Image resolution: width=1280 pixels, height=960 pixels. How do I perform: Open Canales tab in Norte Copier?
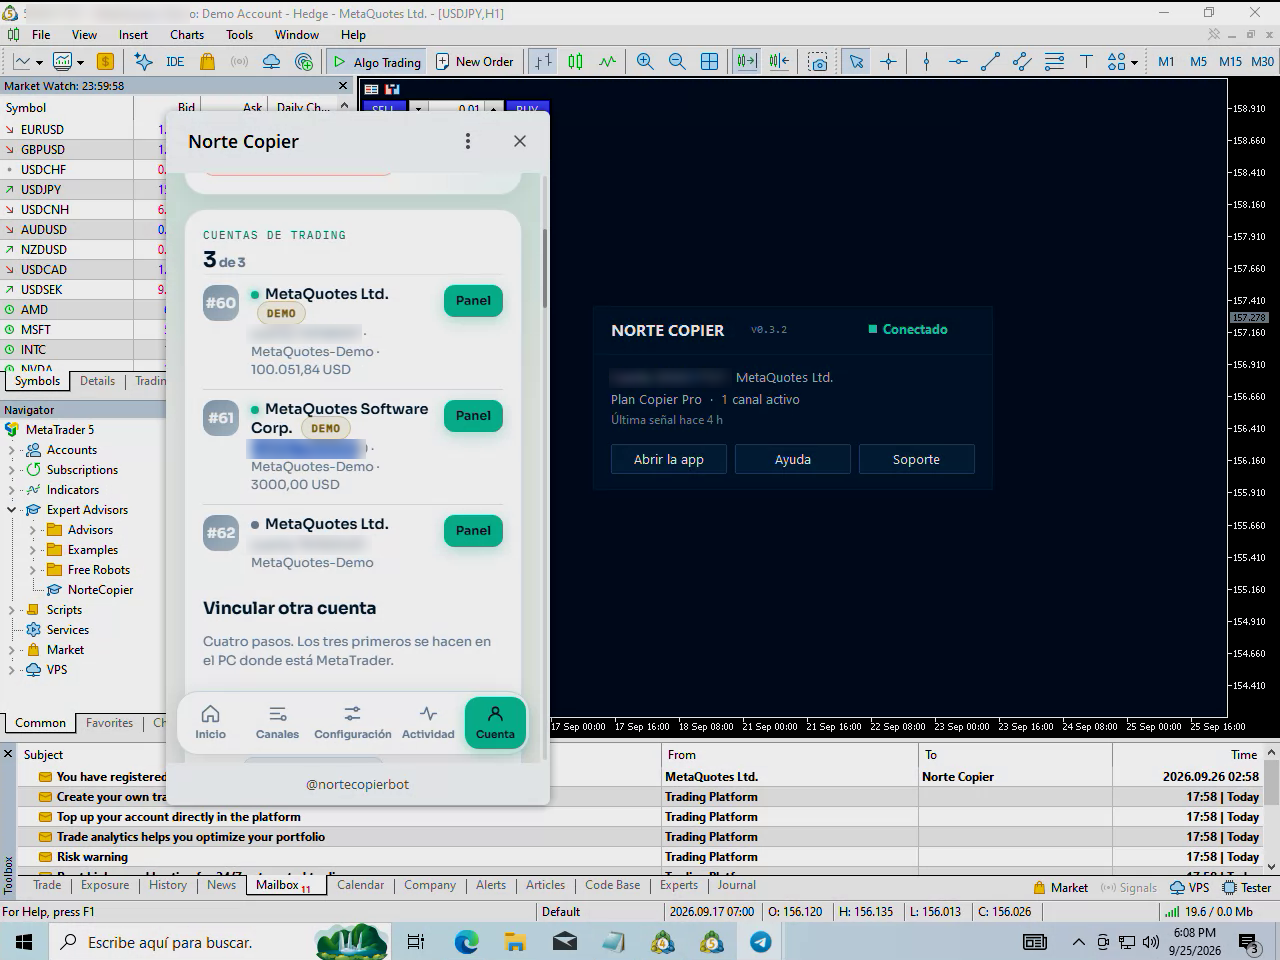click(277, 722)
